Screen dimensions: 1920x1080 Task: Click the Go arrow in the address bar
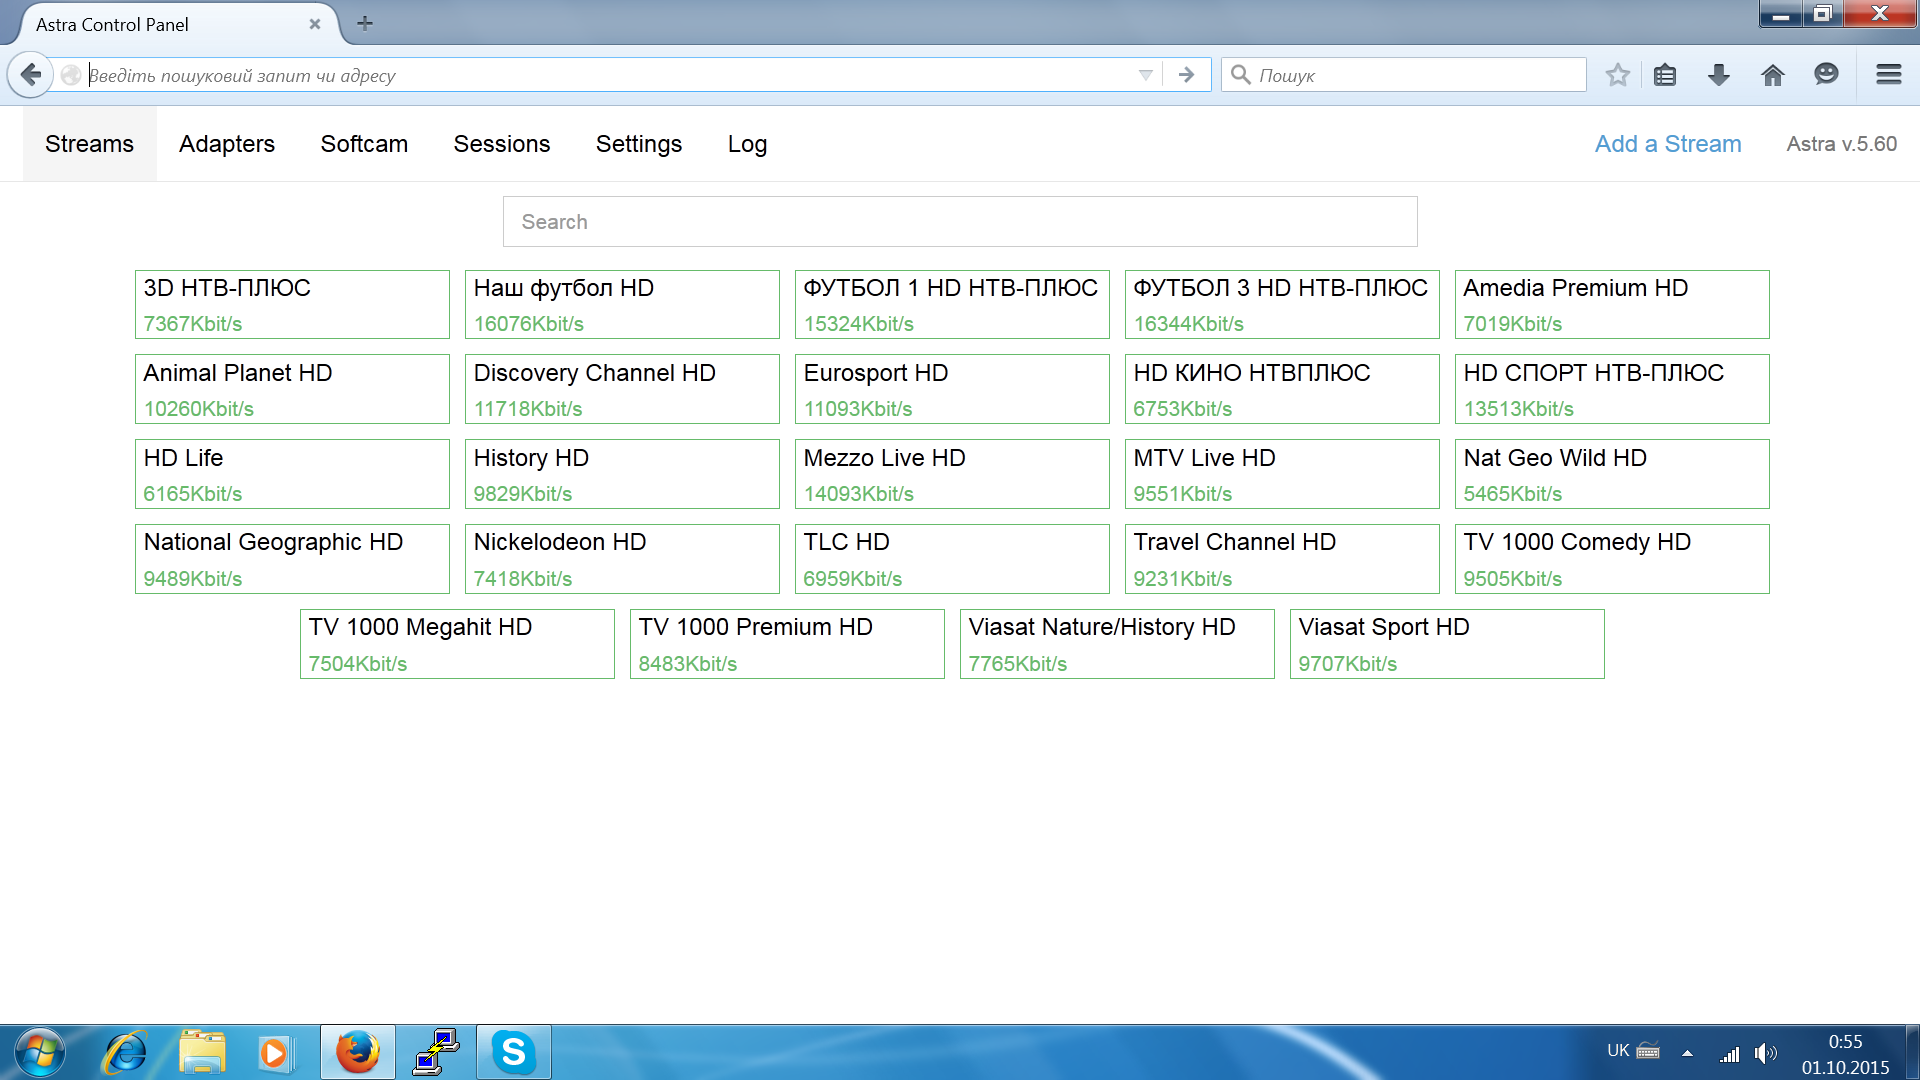1186,75
